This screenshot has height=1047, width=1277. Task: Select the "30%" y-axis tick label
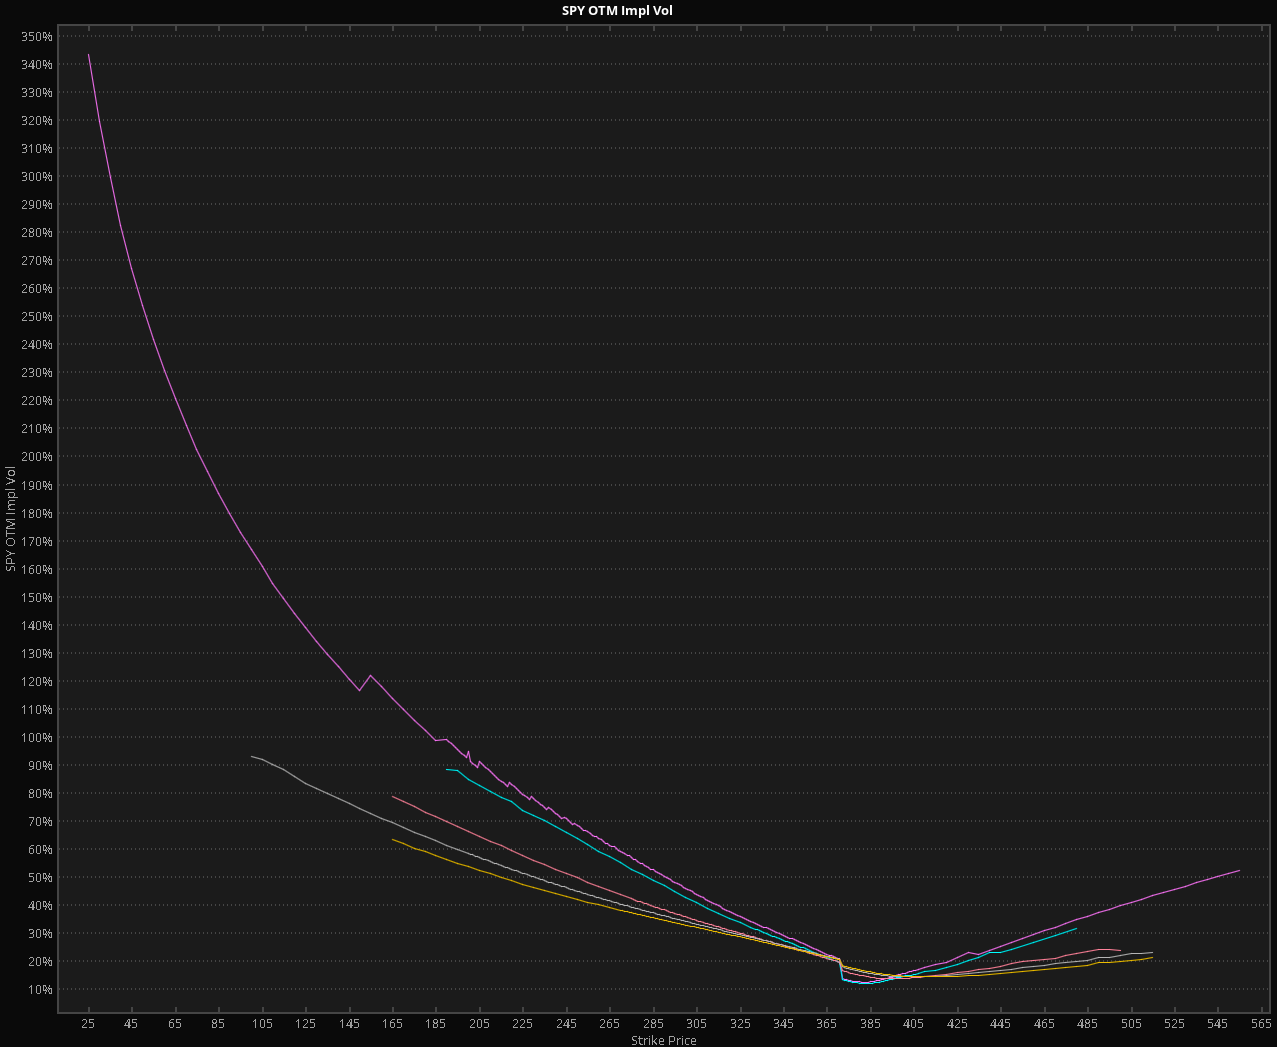pyautogui.click(x=40, y=934)
